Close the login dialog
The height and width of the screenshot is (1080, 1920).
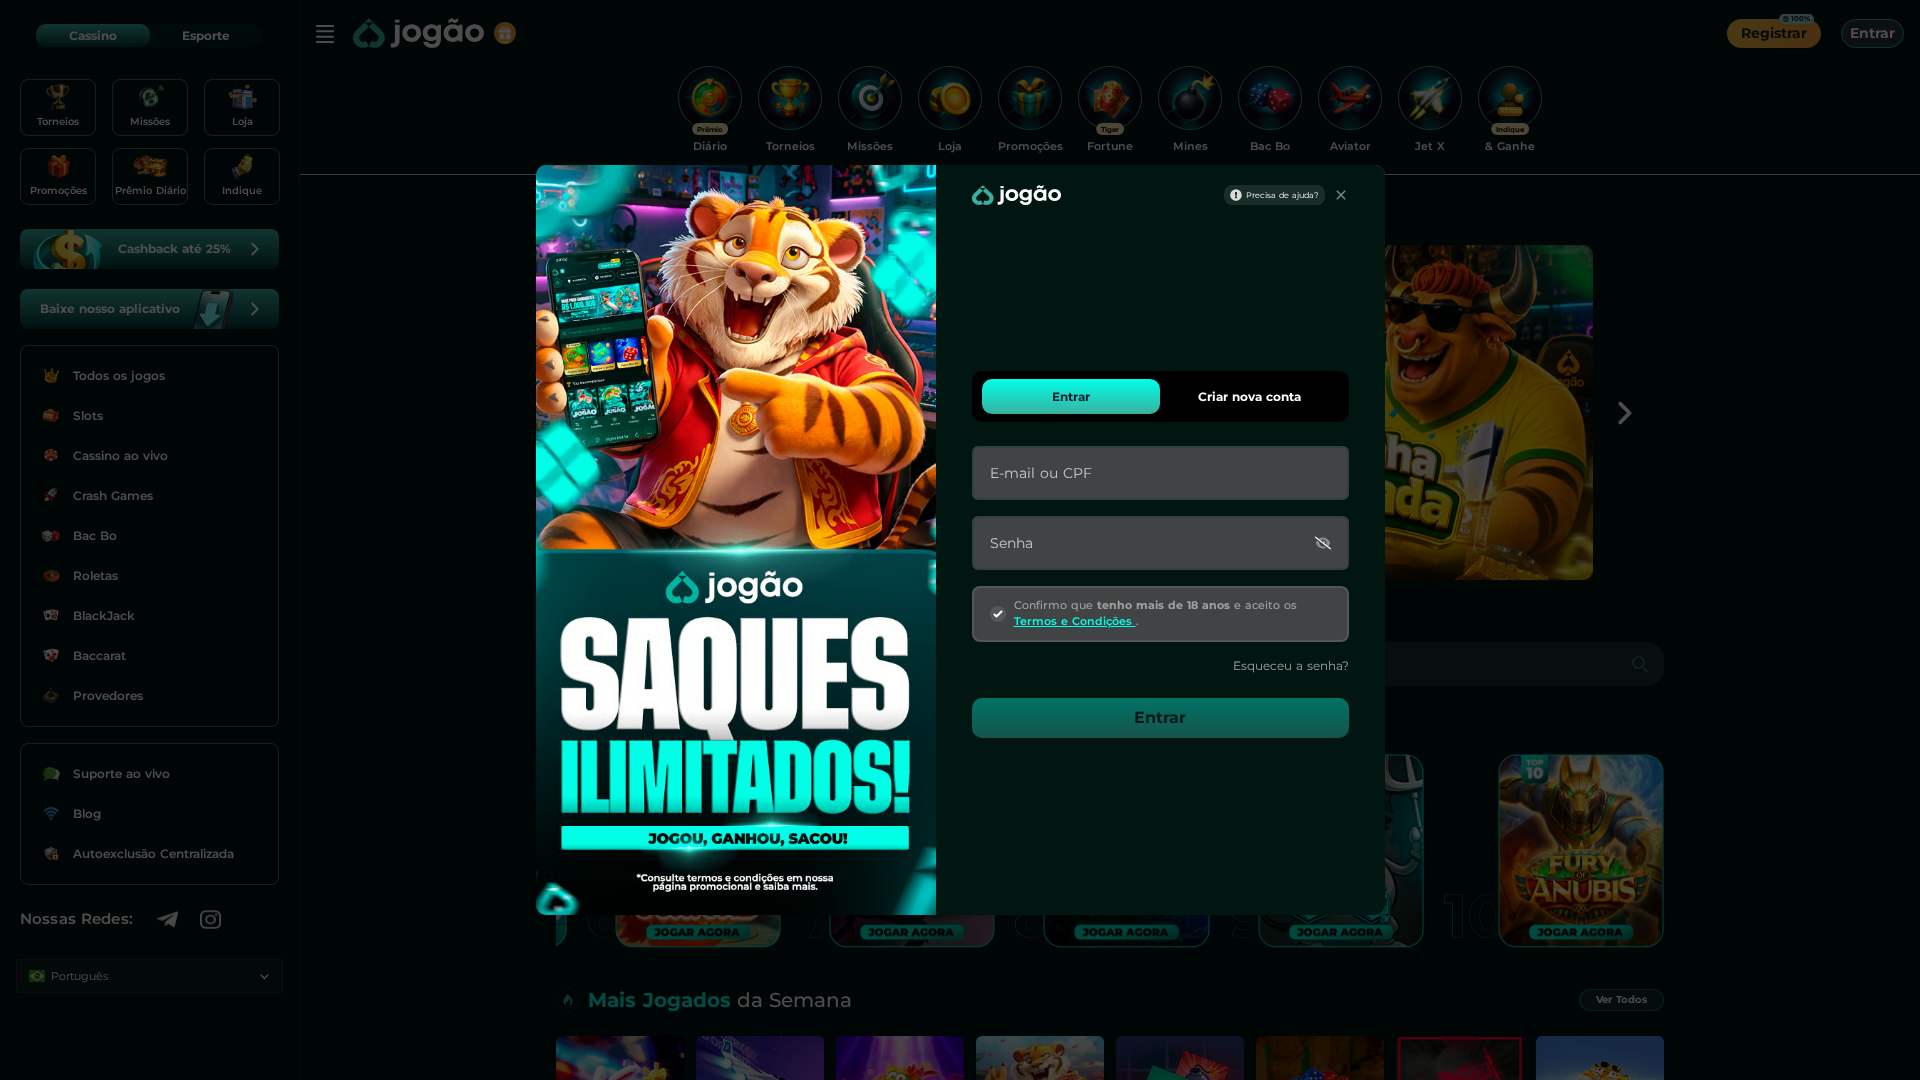[x=1341, y=195]
